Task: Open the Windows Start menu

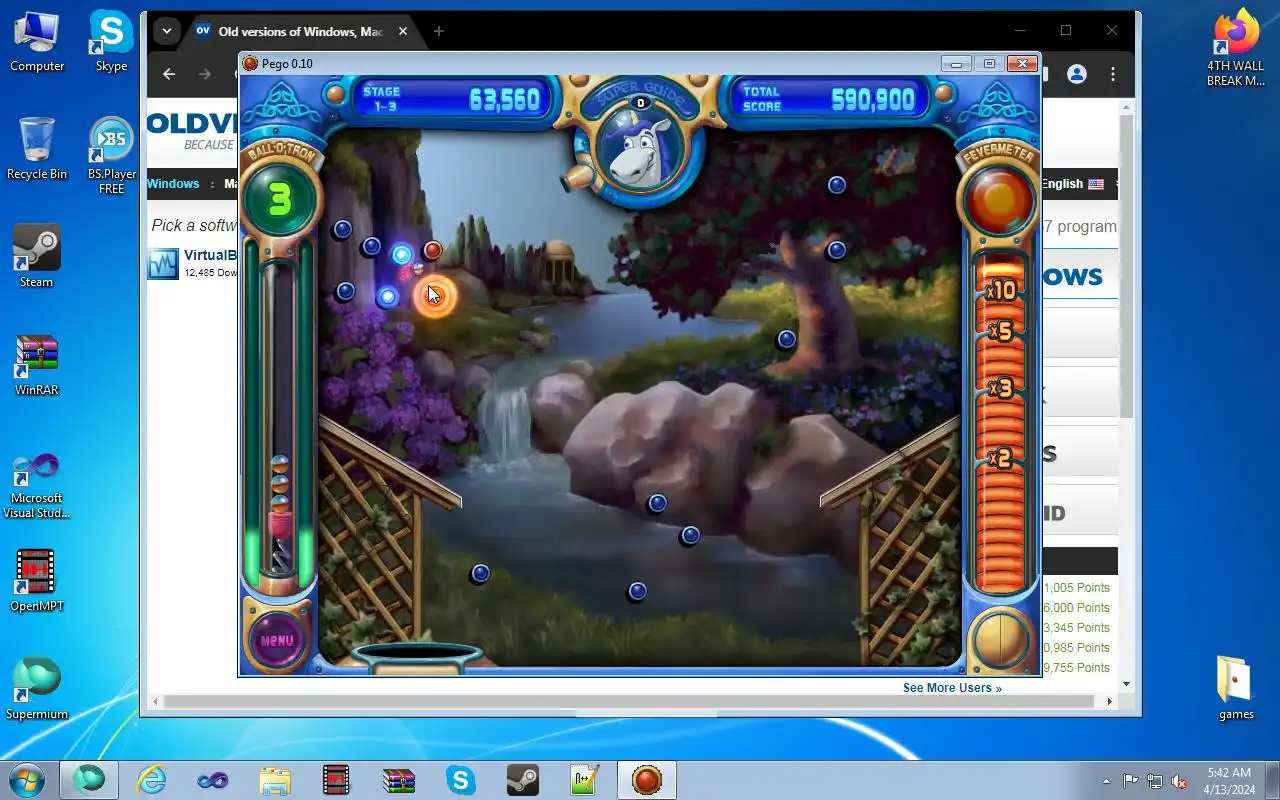Action: 27,779
